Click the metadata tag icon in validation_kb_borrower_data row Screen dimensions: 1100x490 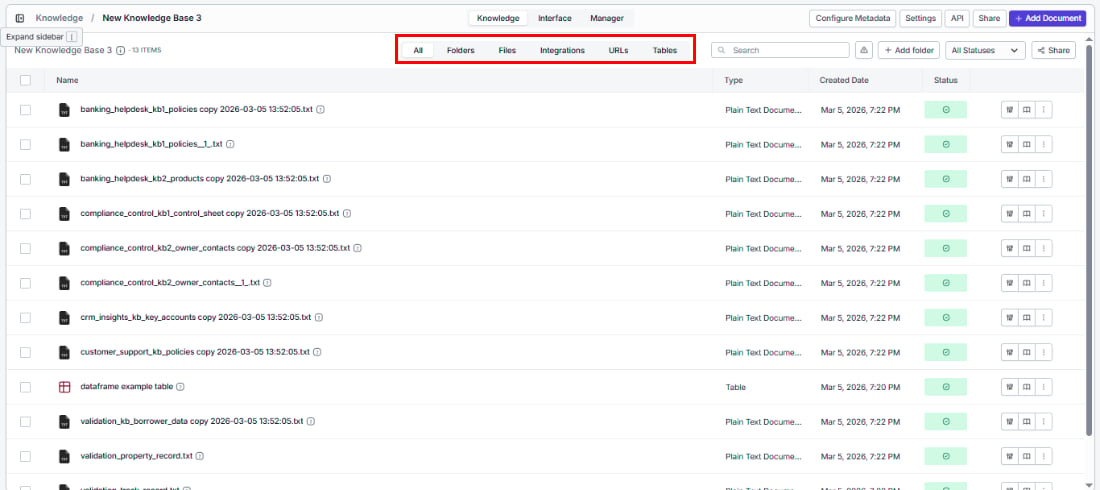1010,421
